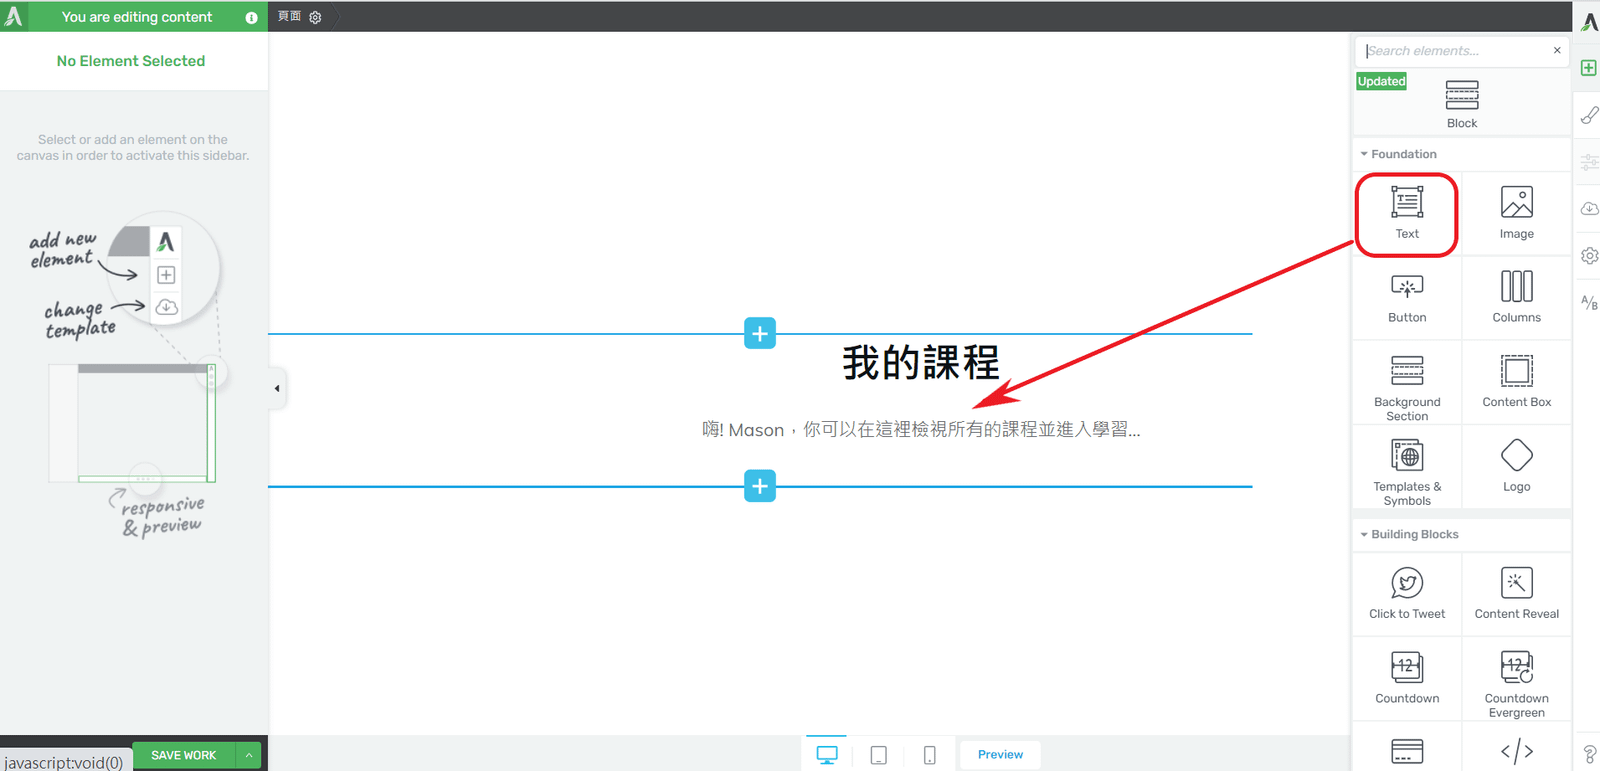The width and height of the screenshot is (1600, 771).
Task: Collapse the Building Blocks section
Action: [x=1409, y=534]
